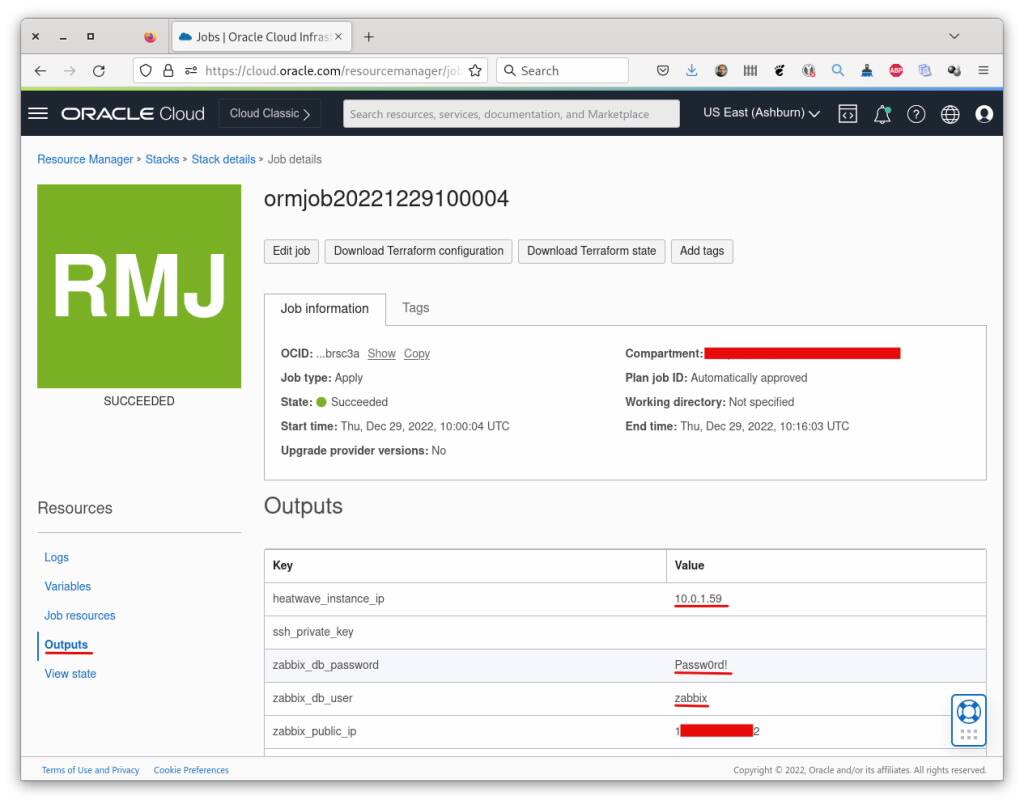
Task: Open Logs in Resources sidebar
Action: pos(56,558)
